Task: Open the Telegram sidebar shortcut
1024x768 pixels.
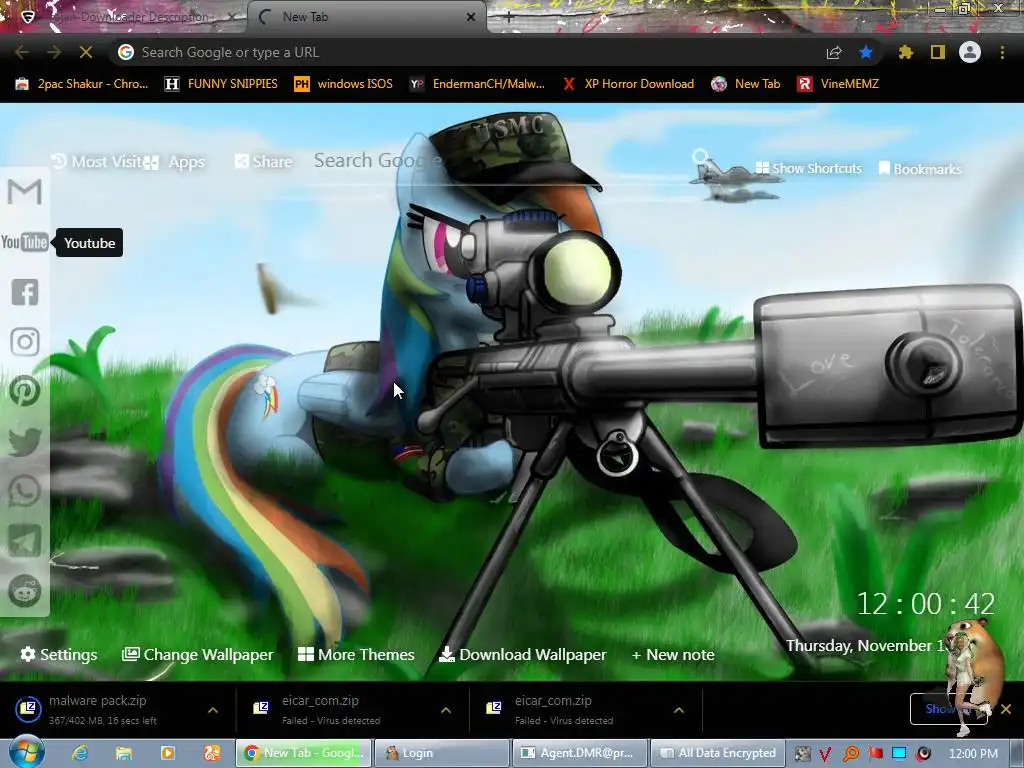Action: coord(25,541)
